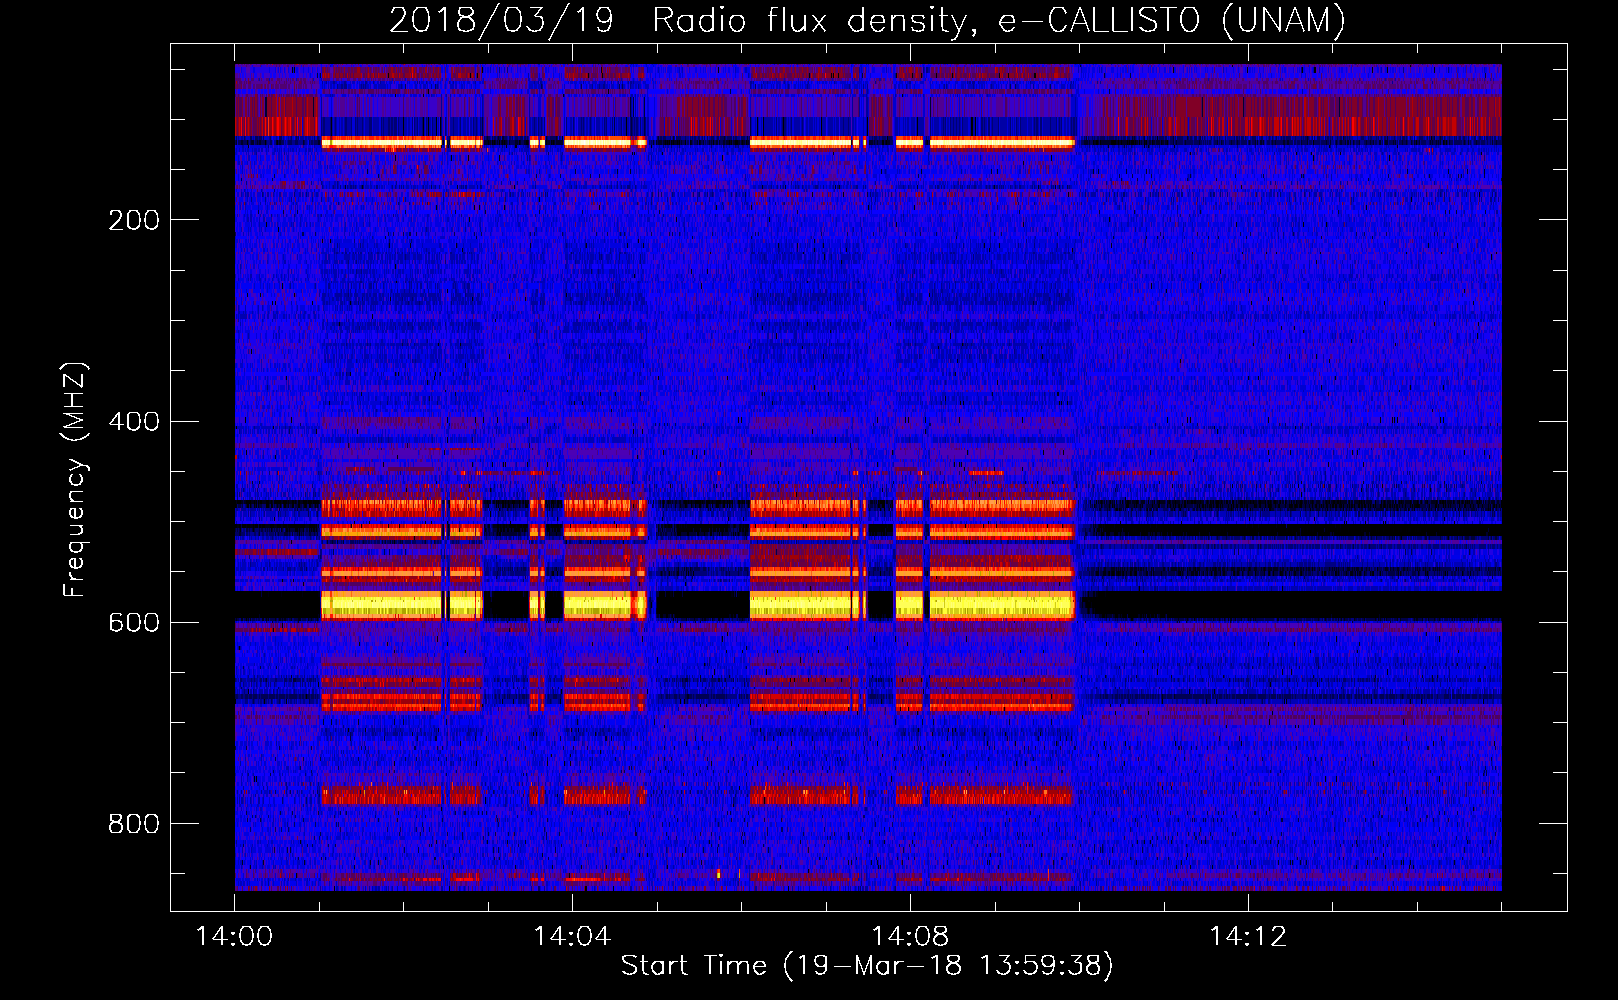Click the 14:04 time tick label

click(572, 936)
